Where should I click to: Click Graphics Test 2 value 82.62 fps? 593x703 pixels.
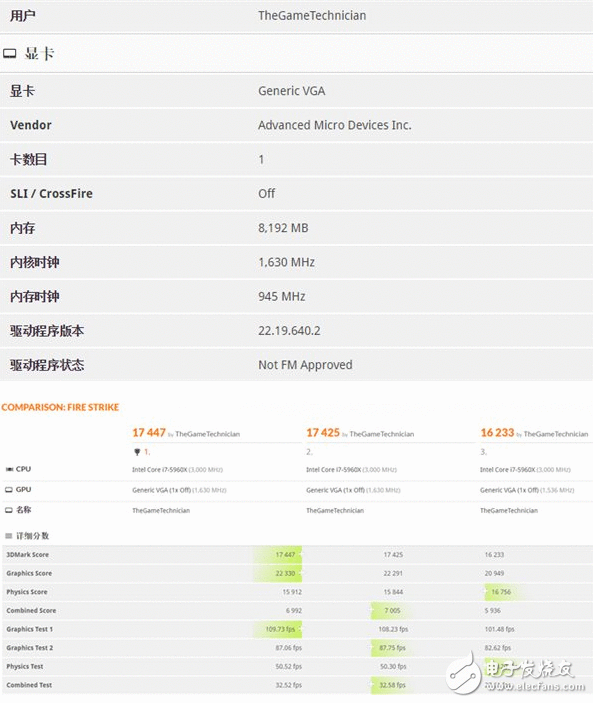pyautogui.click(x=498, y=648)
